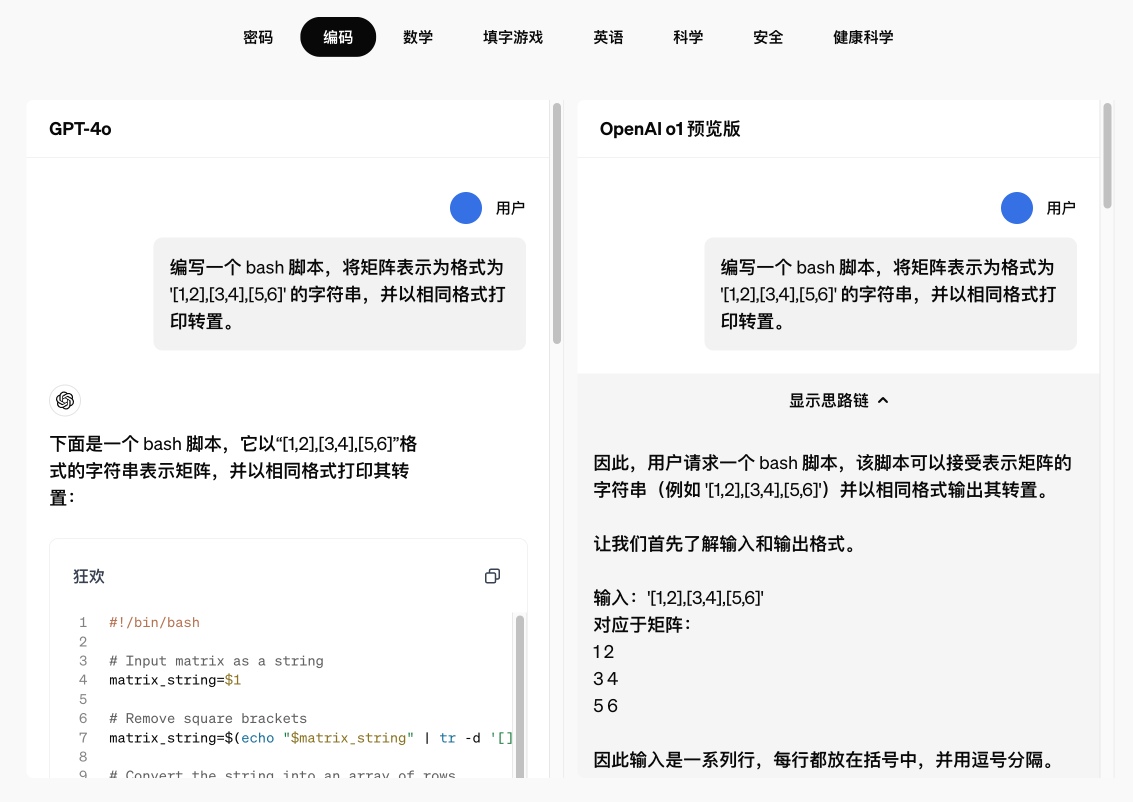Copy the code from the 狂欢 code block
Image resolution: width=1133 pixels, height=802 pixels.
coord(492,575)
